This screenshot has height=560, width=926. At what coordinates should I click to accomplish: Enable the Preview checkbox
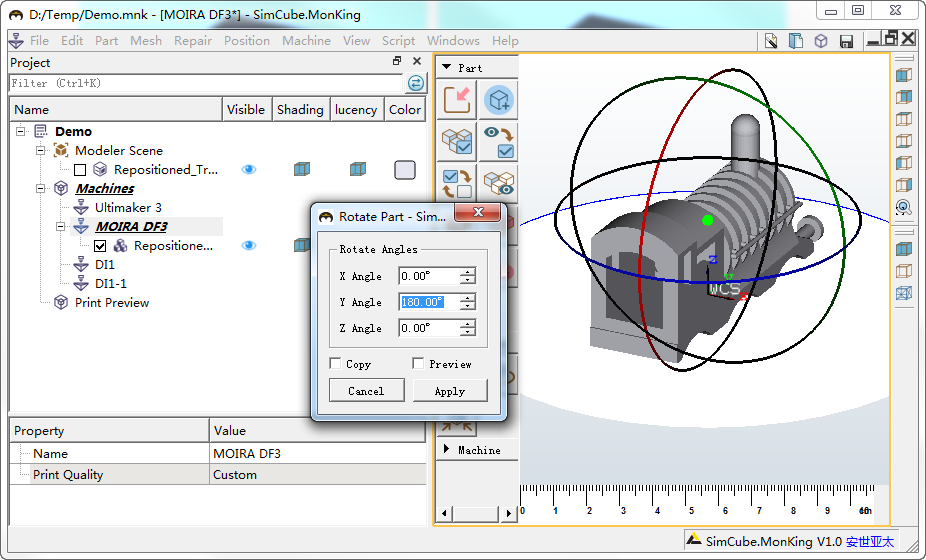(418, 363)
